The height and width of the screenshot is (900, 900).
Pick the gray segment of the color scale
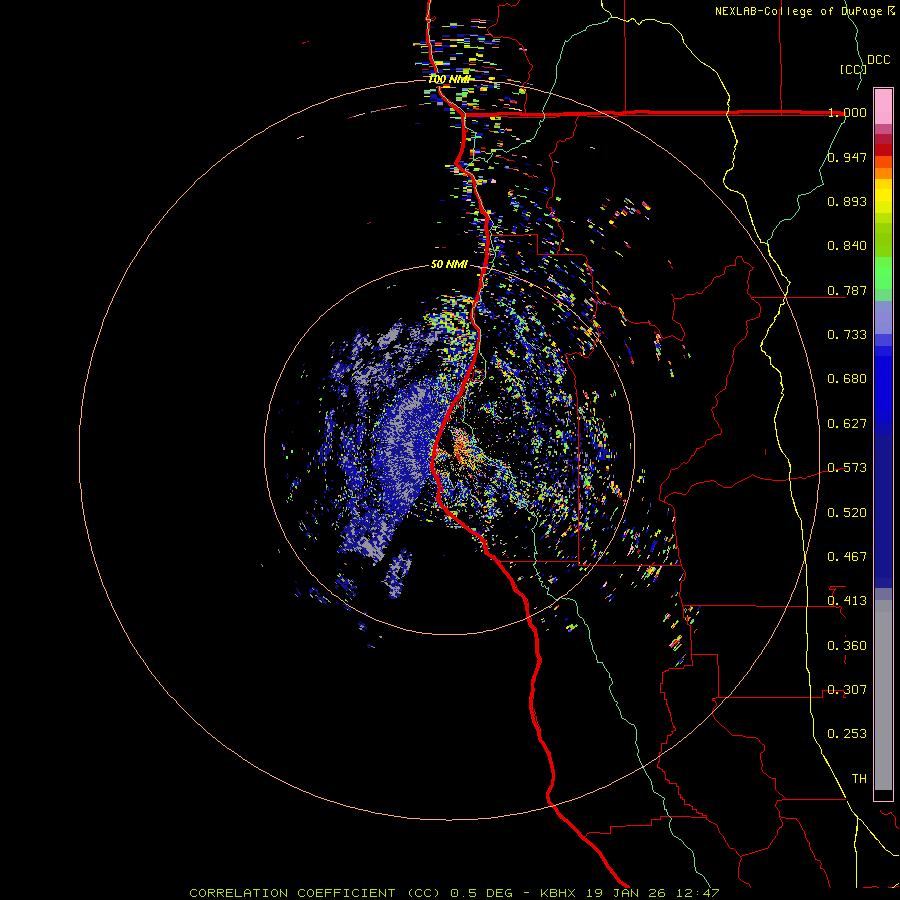883,695
